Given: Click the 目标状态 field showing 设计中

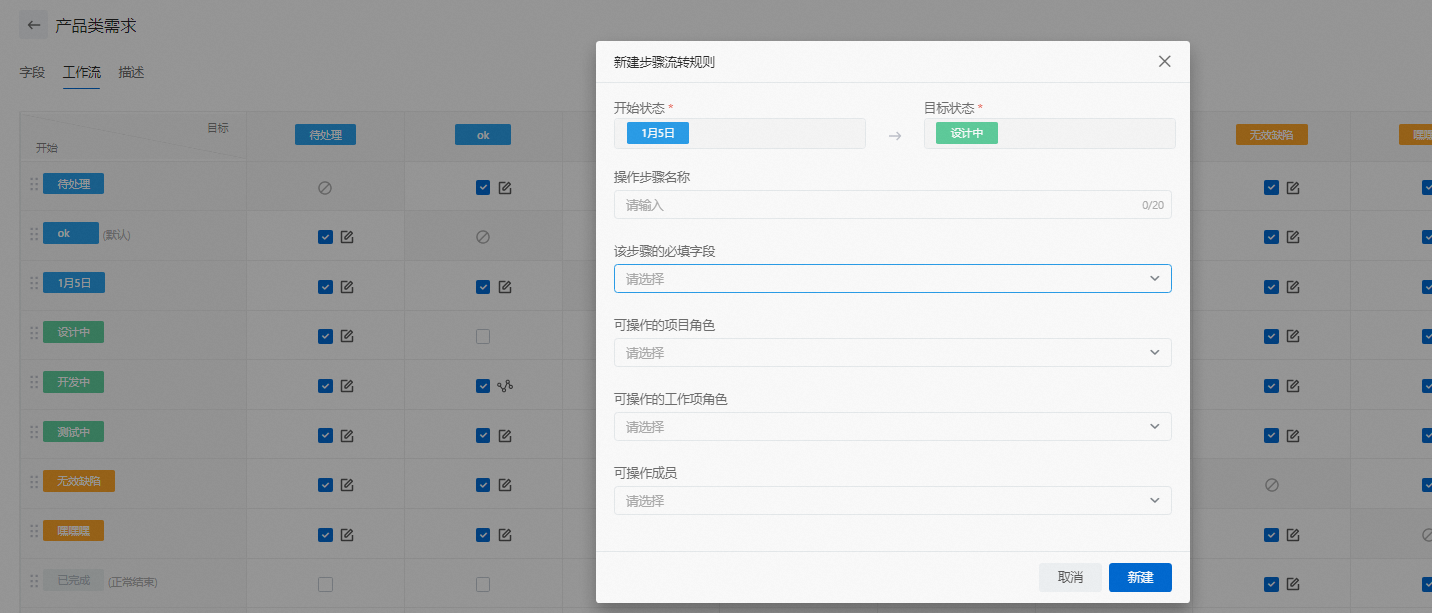Looking at the screenshot, I should (1049, 134).
